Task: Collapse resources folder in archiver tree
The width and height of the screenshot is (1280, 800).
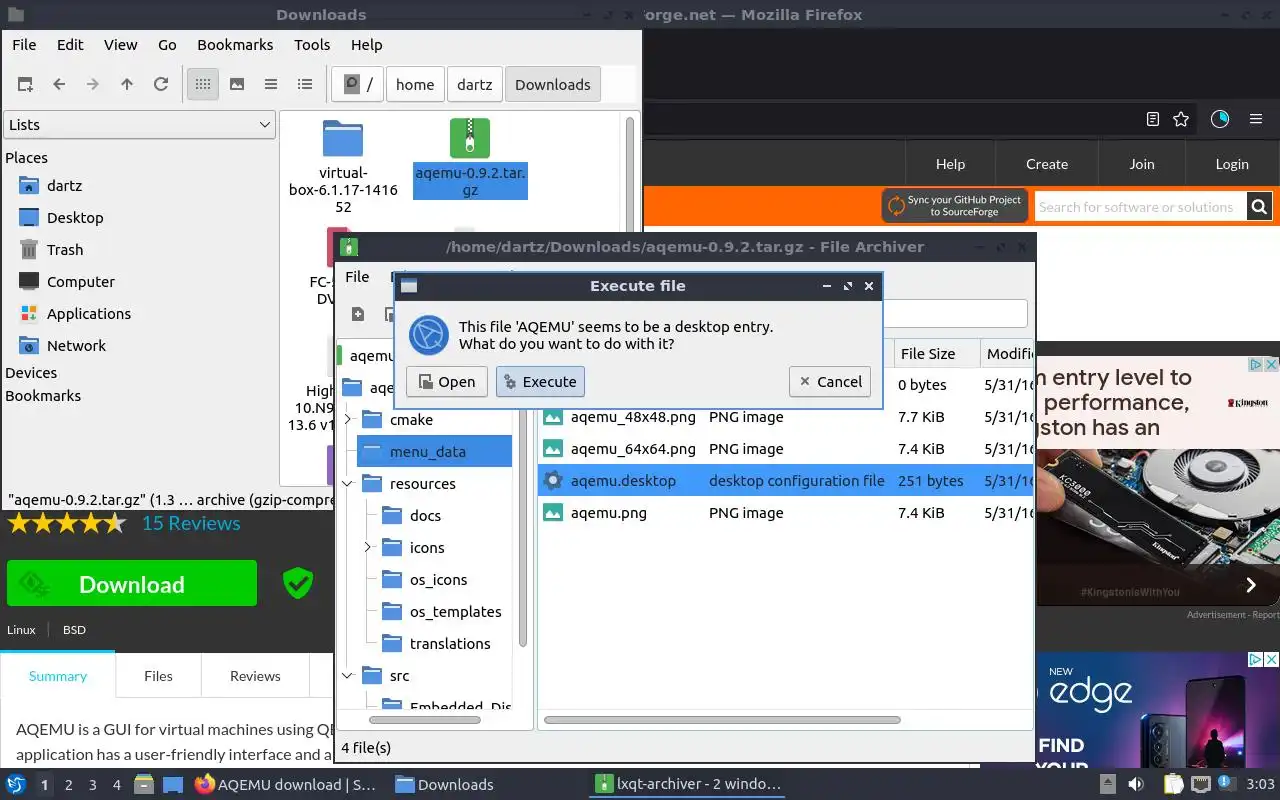Action: pyautogui.click(x=348, y=484)
